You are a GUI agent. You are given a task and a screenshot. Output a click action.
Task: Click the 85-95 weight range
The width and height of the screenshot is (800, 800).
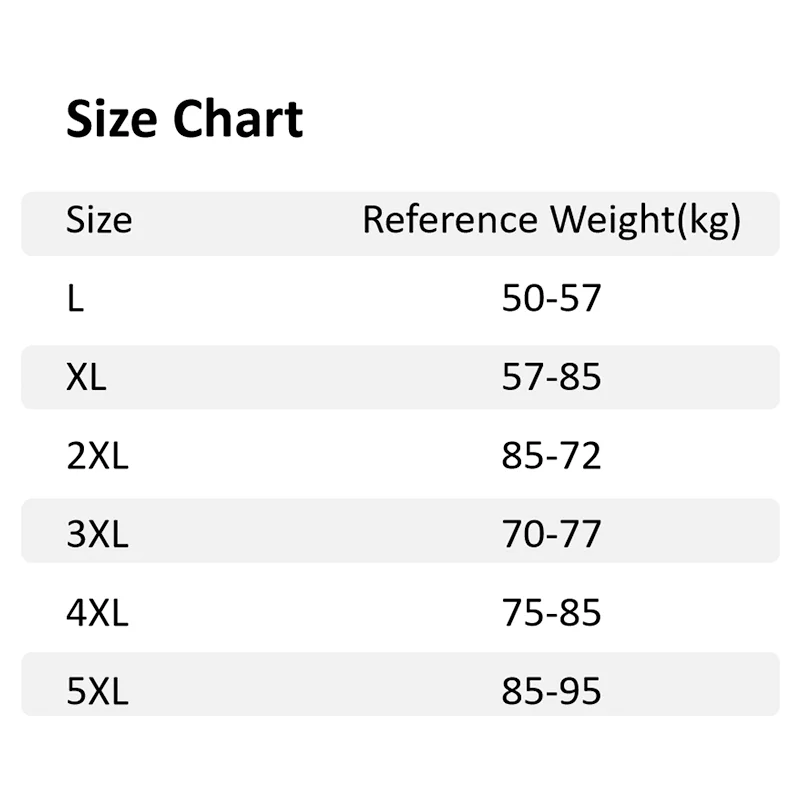tap(551, 691)
